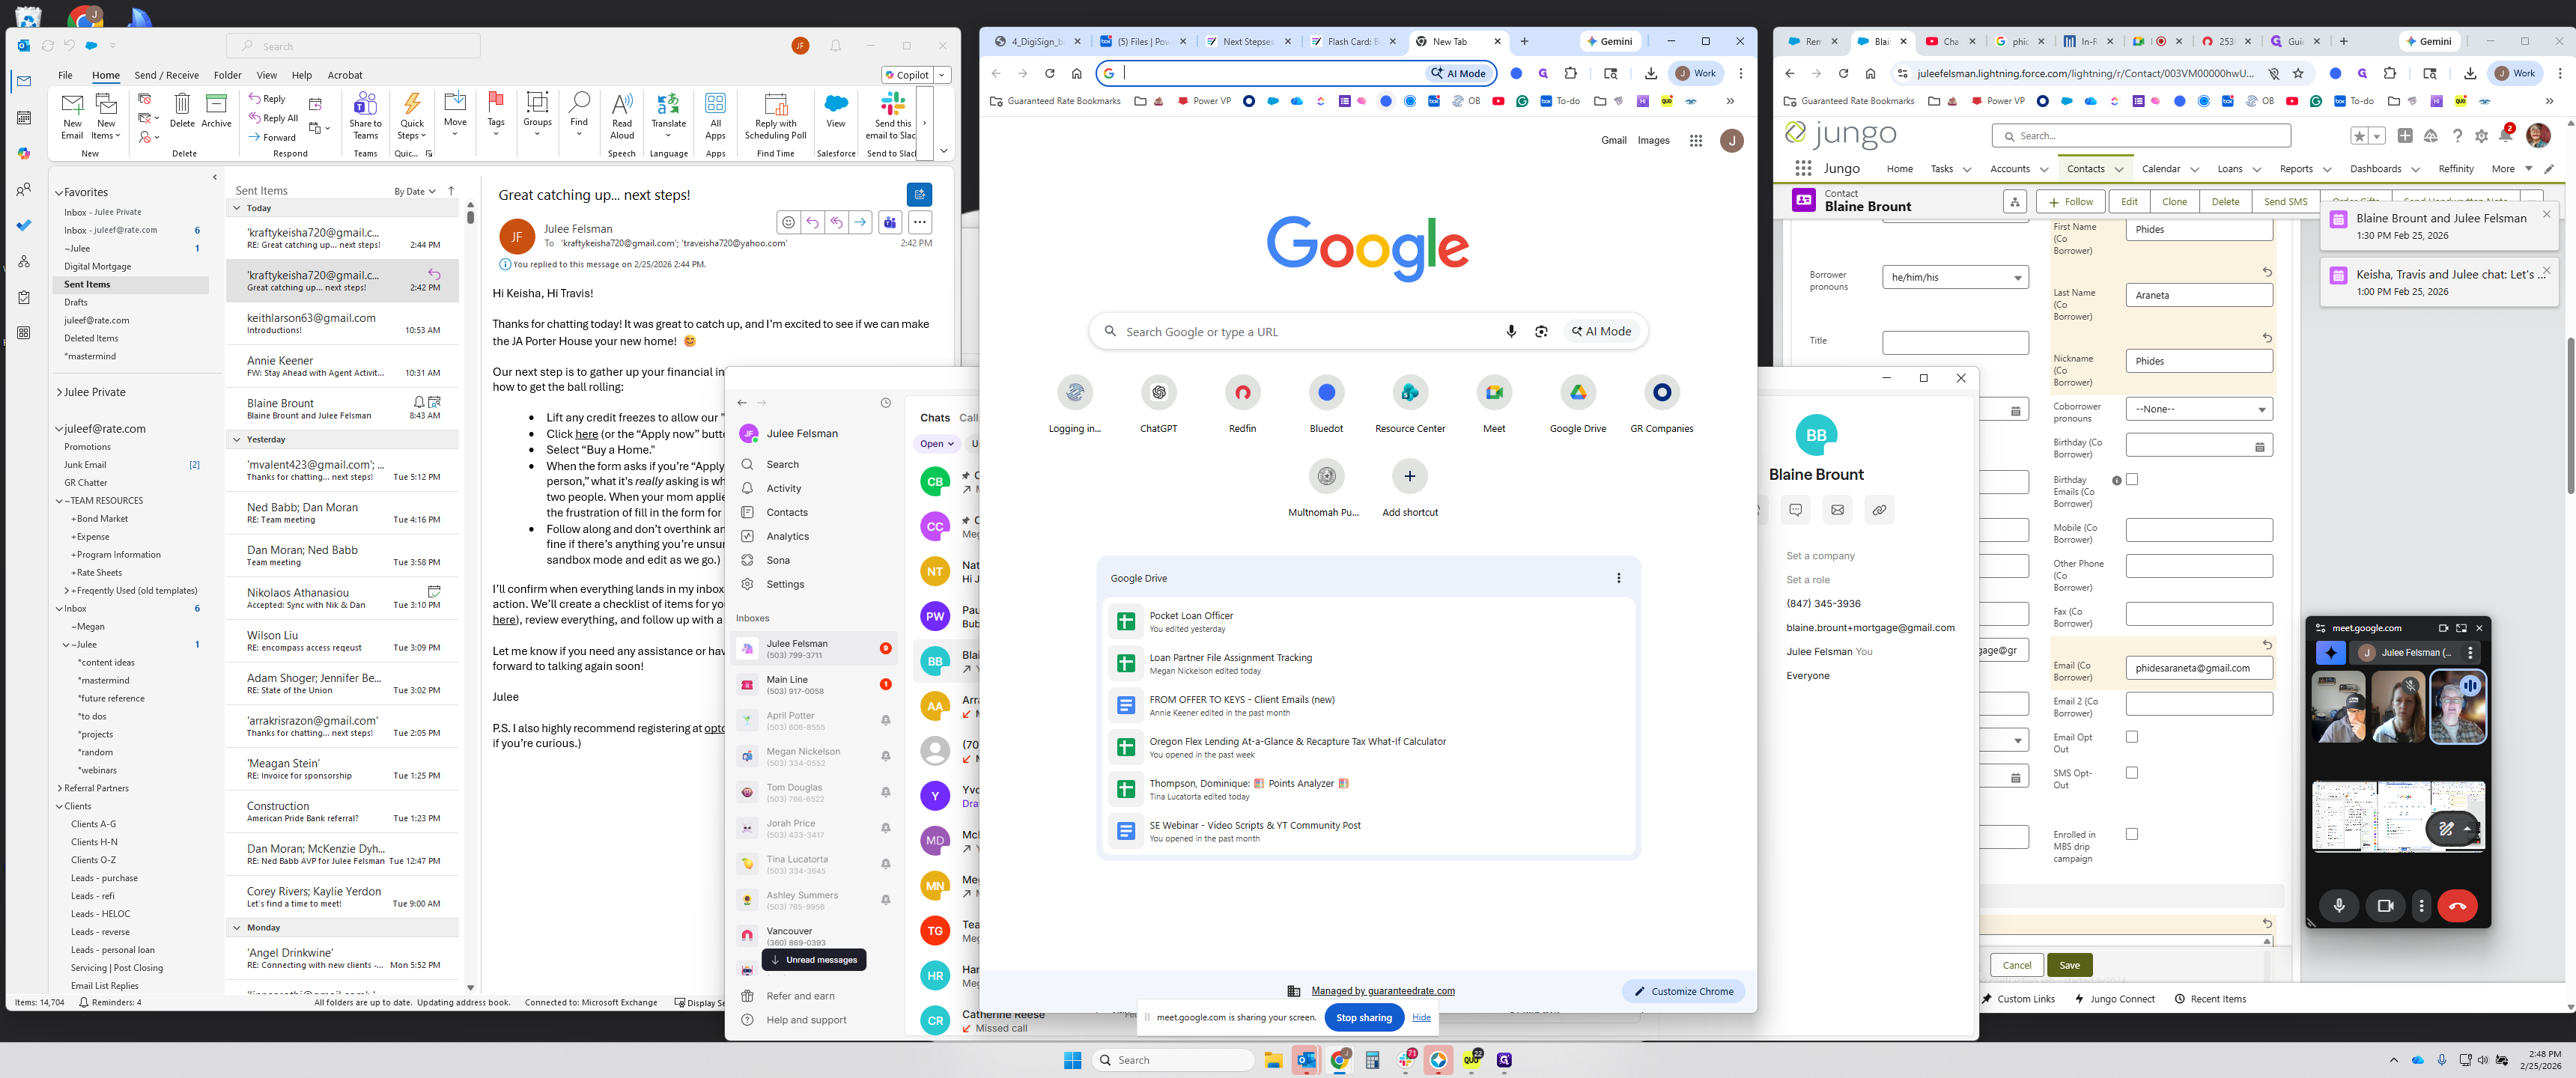This screenshot has height=1078, width=2576.
Task: Collapse Favorites folder group in Outlook
Action: (59, 193)
